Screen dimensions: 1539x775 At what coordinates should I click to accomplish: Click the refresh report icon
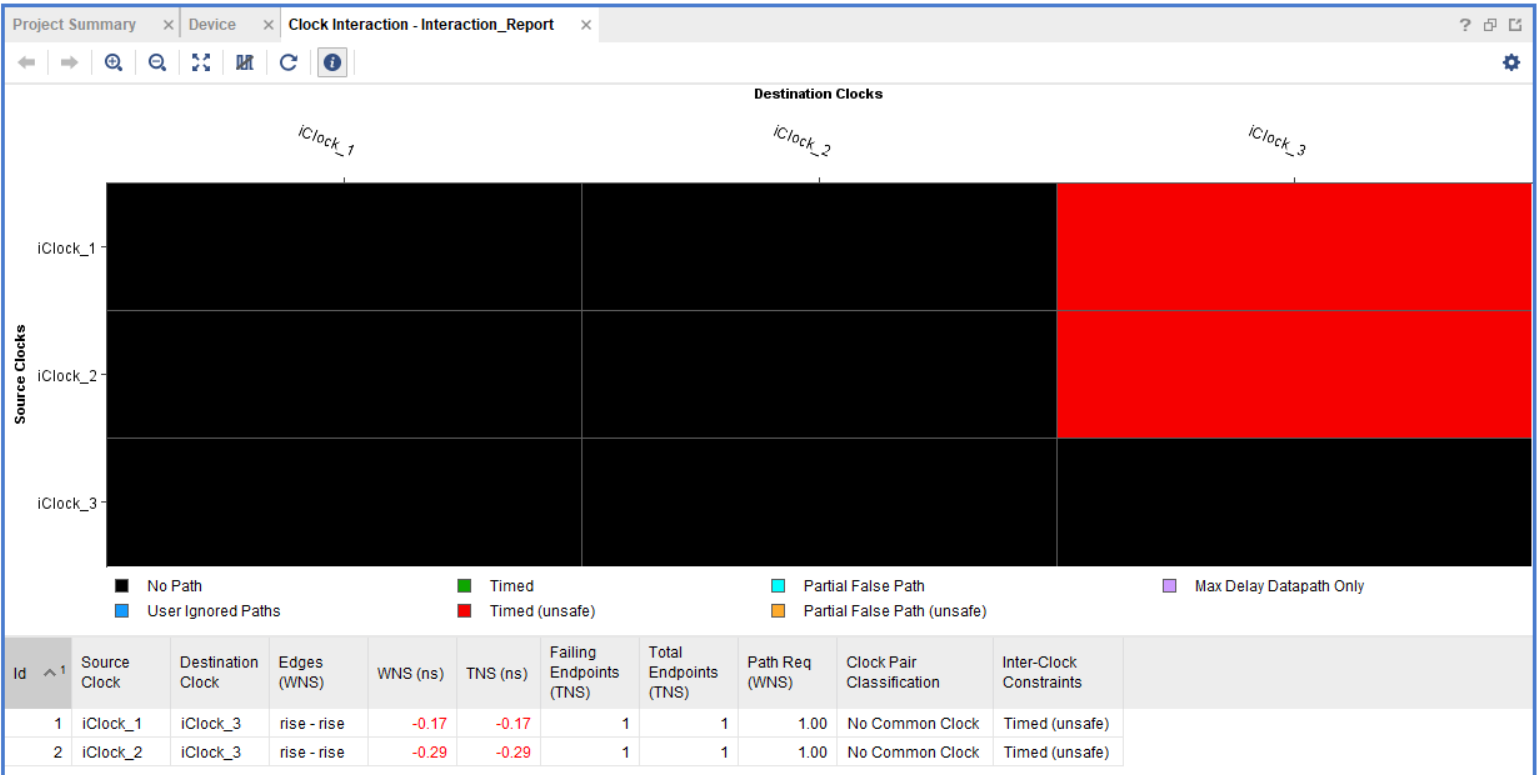click(x=288, y=63)
